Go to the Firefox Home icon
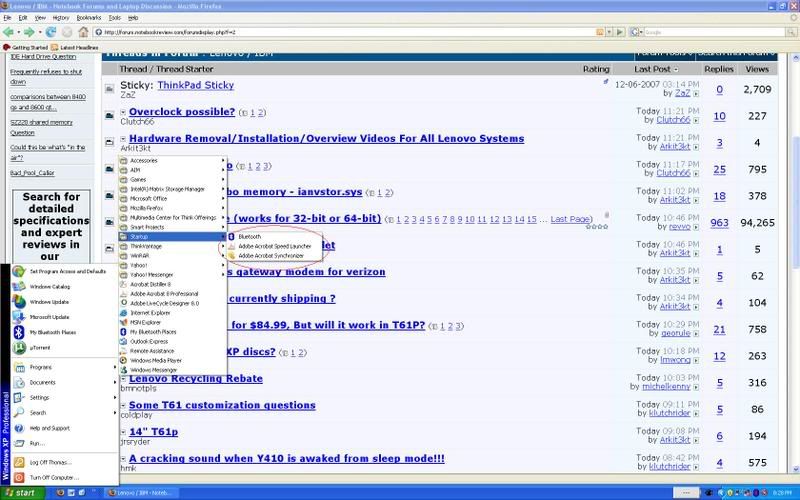Screen dimensions: 800x500 point(83,32)
